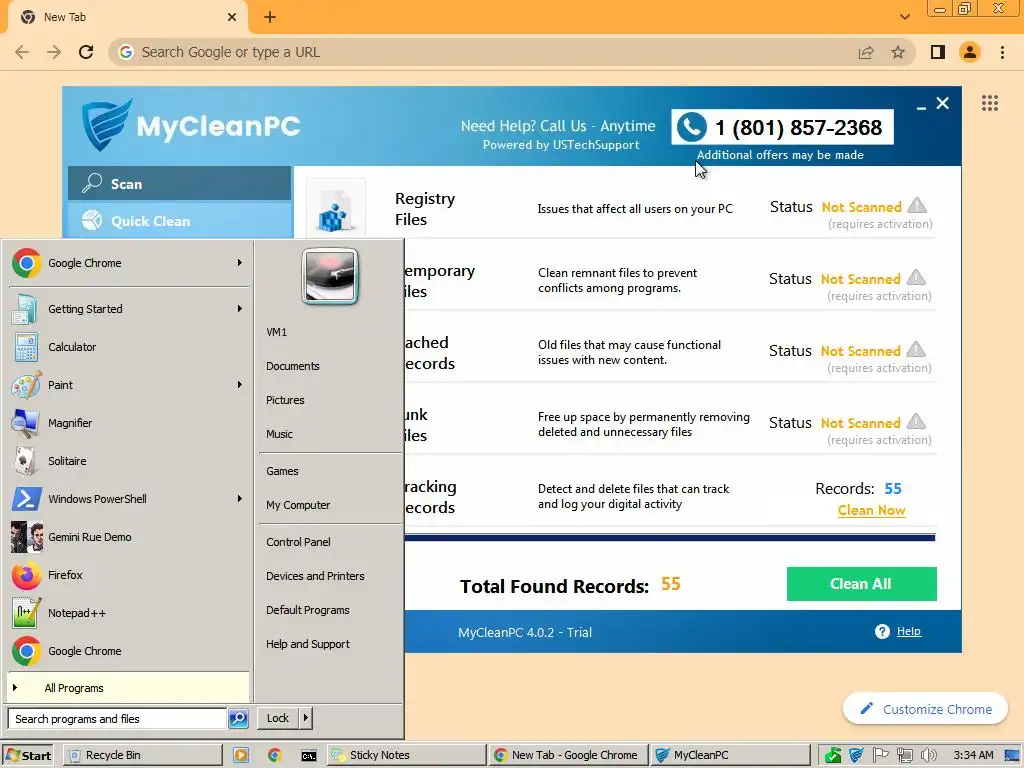Launch Calculator from Start menu
1024x768 pixels.
click(127, 347)
